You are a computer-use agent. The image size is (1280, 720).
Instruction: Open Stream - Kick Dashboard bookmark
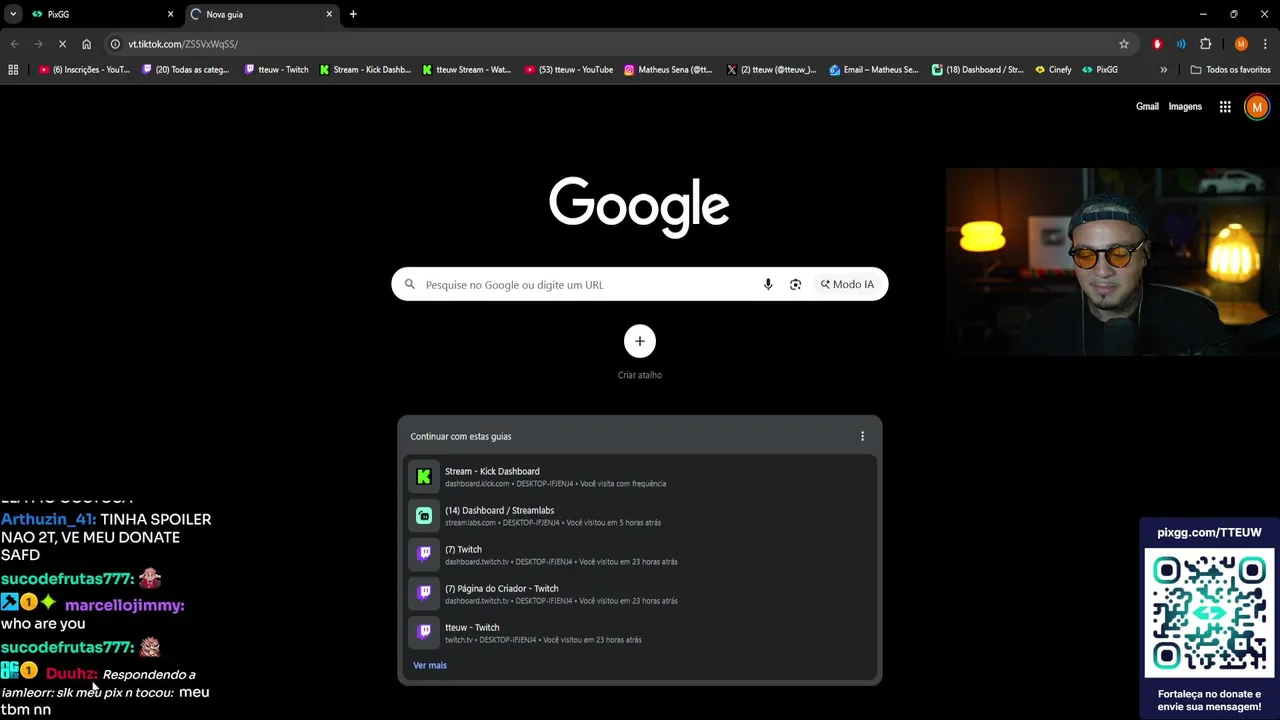tap(365, 70)
